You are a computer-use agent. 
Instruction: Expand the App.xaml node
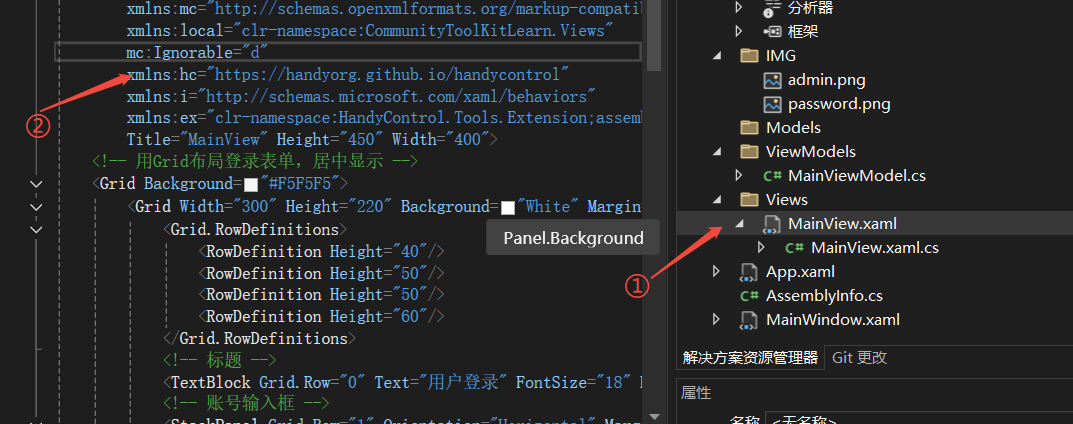tap(716, 271)
